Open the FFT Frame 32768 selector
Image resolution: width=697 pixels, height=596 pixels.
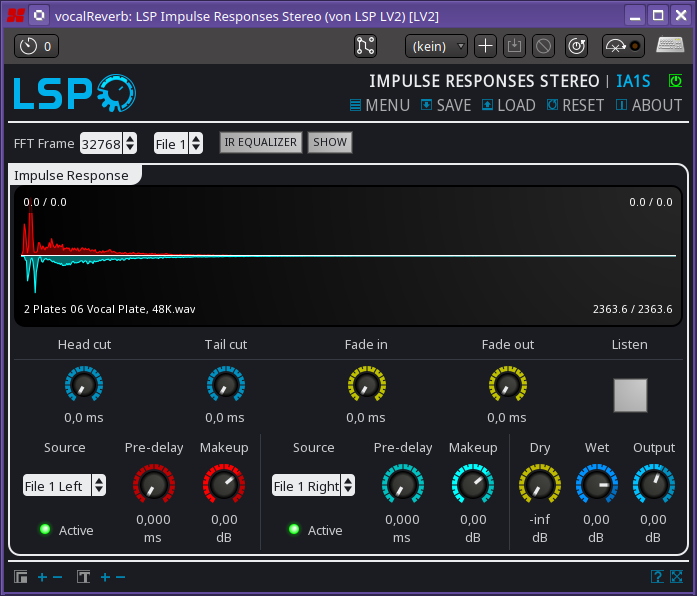[107, 143]
